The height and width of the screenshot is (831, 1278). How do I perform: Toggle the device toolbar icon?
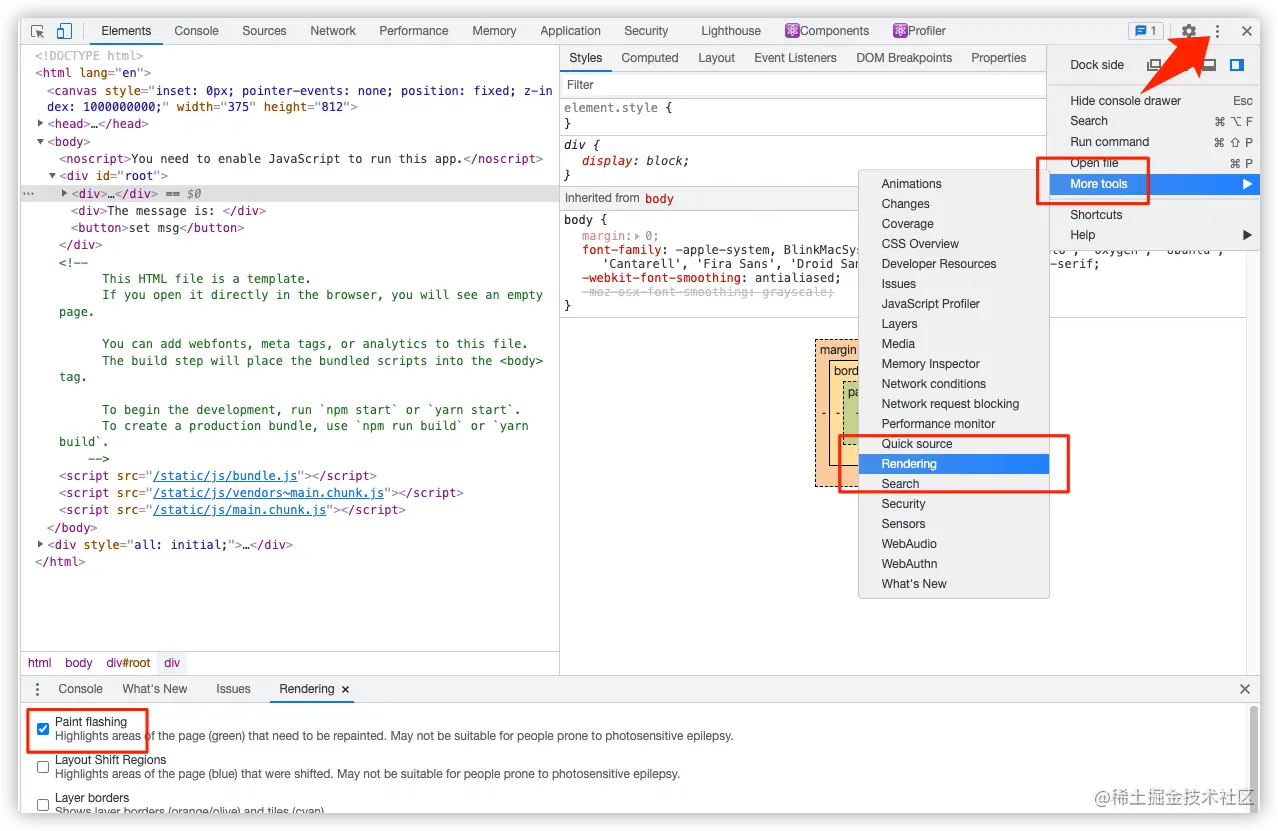(x=64, y=31)
